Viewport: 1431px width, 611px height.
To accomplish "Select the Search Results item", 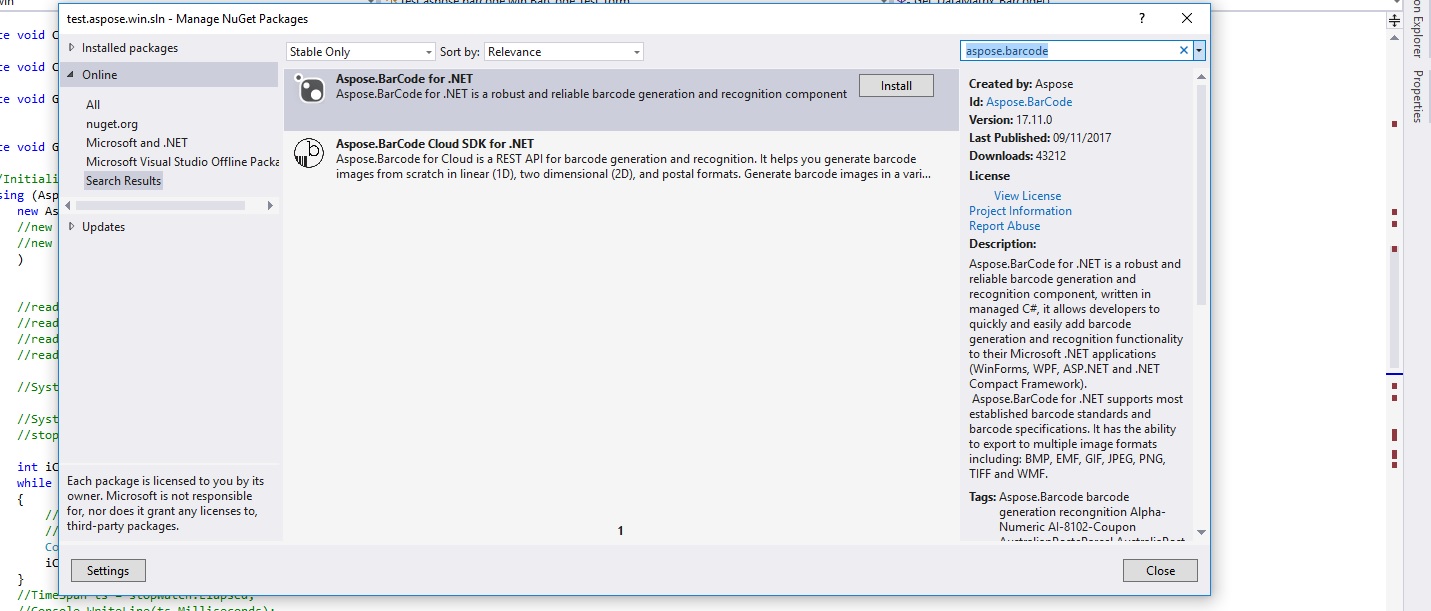I will coord(123,181).
